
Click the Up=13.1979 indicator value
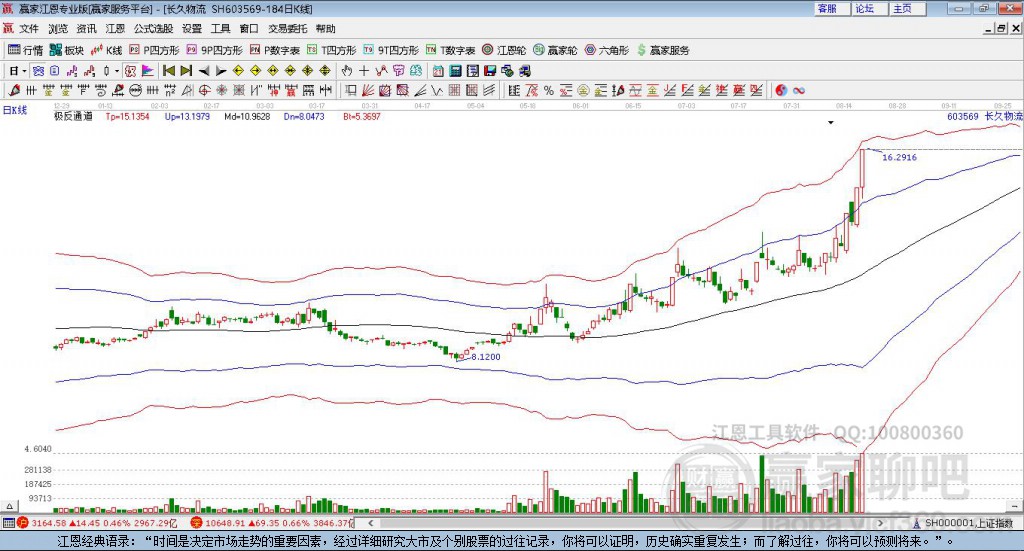pyautogui.click(x=187, y=116)
